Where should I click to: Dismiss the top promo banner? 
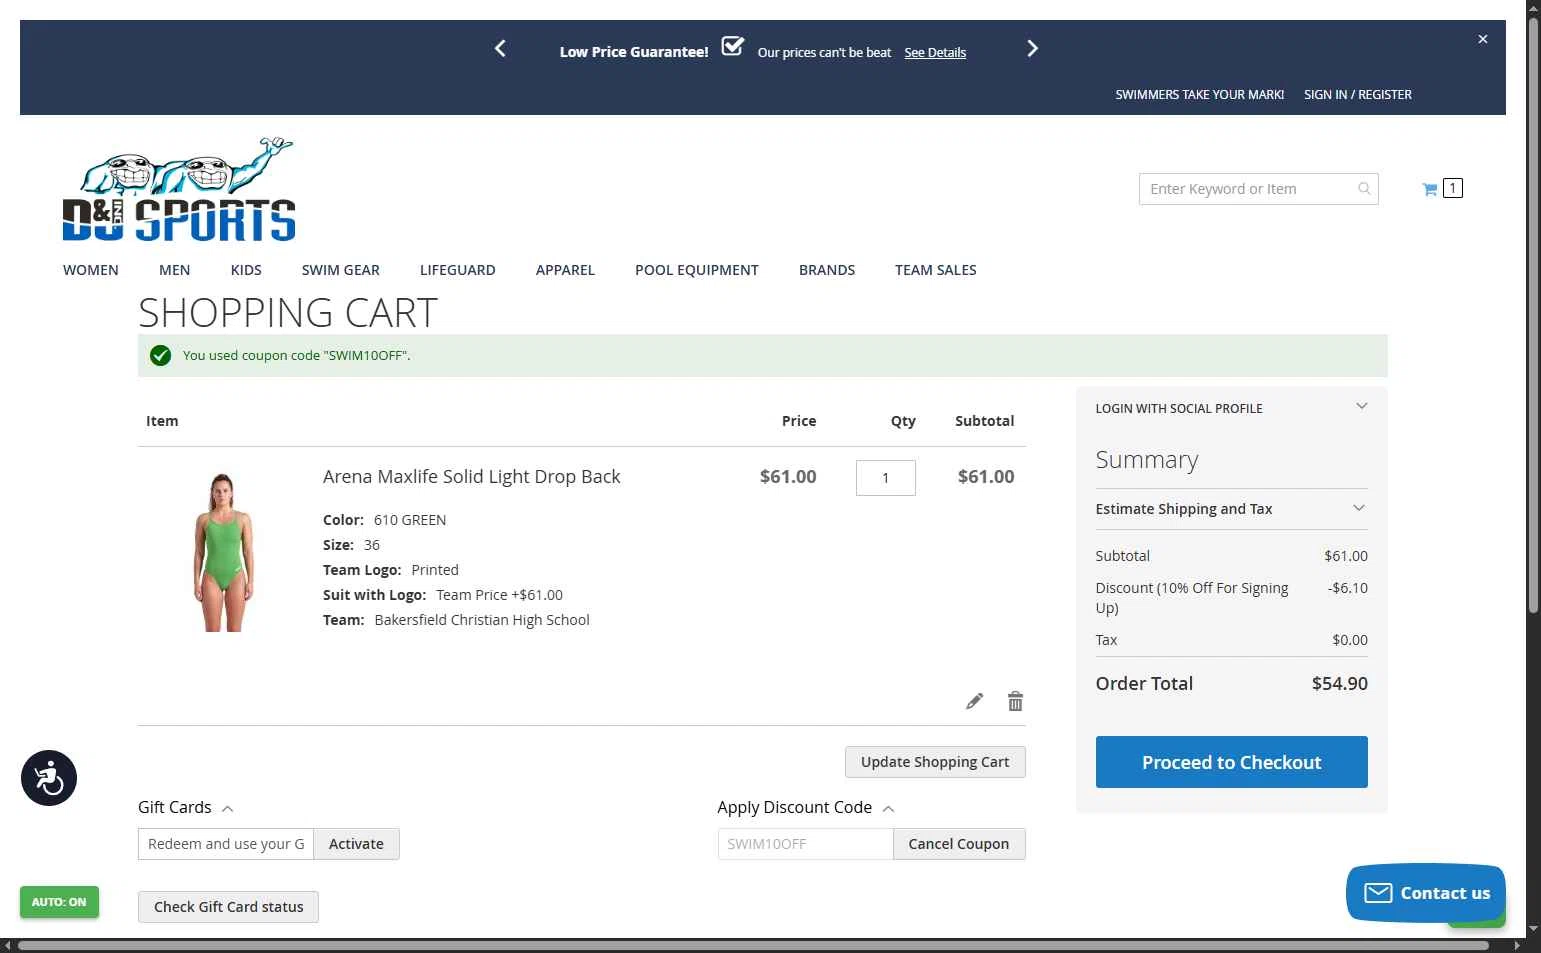(1483, 39)
